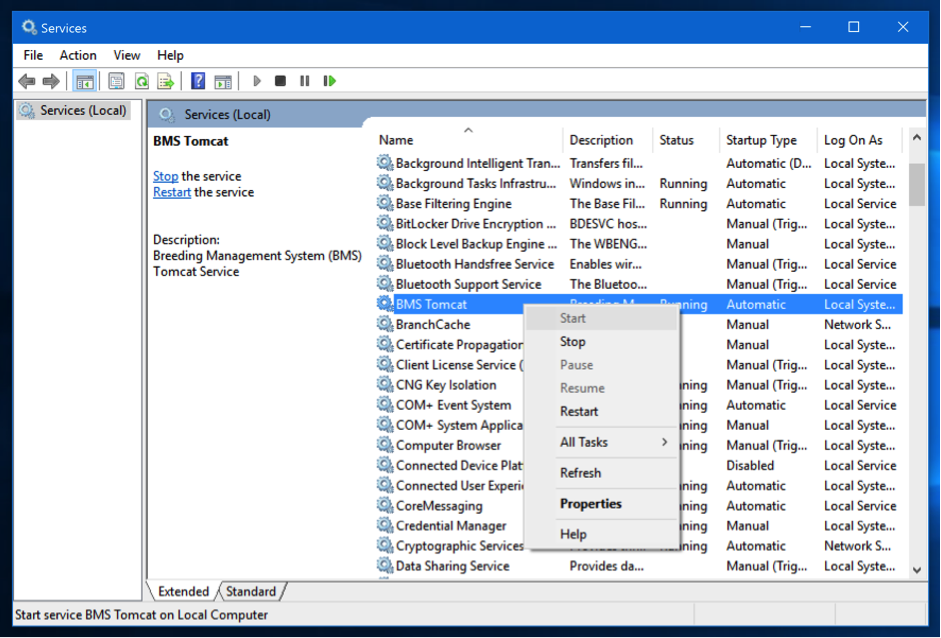Click the scrollbar down arrow
941x638 pixels.
(x=916, y=570)
